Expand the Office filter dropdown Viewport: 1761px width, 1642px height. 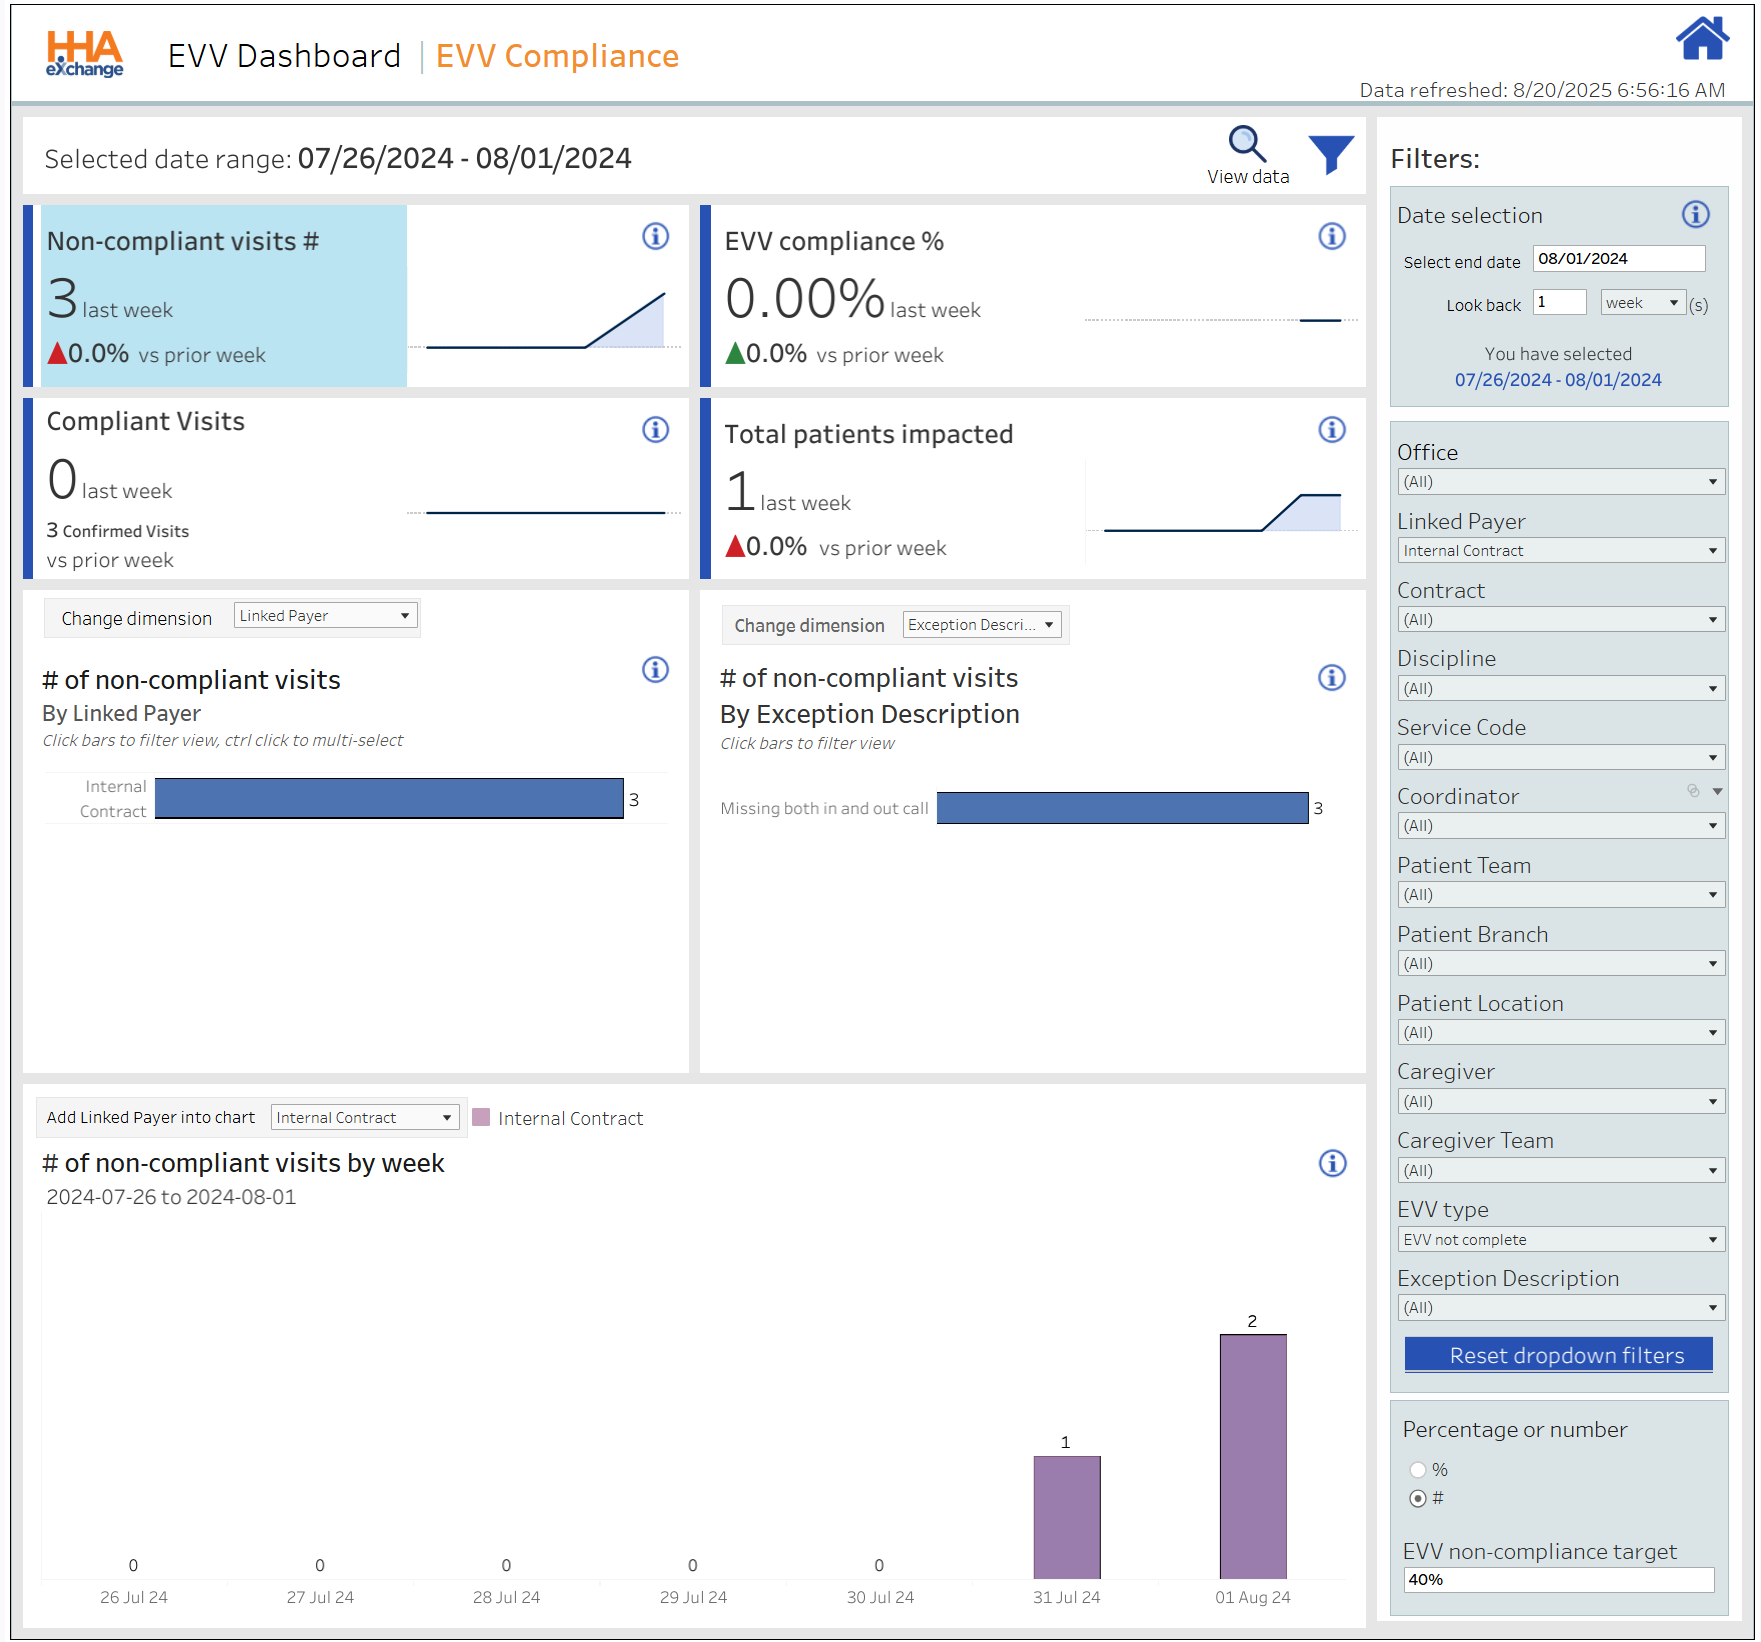tap(1559, 482)
